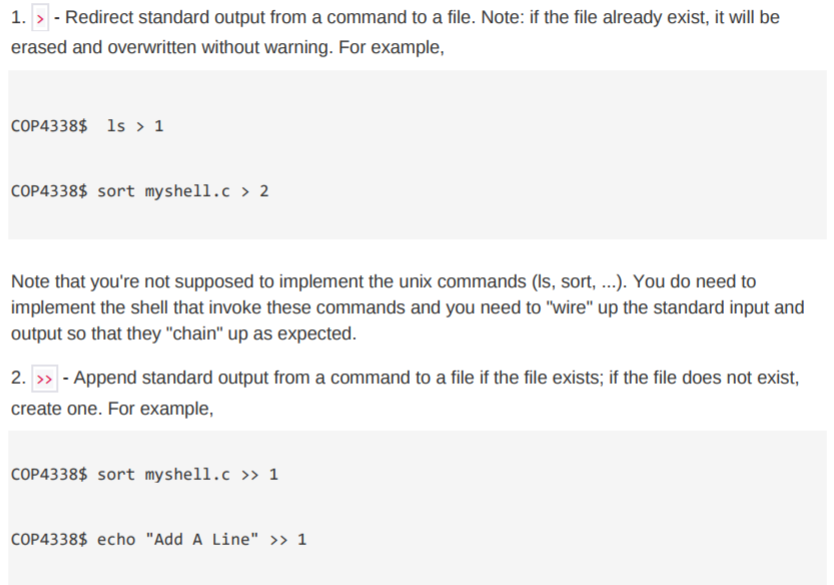Click the 'COP4338$' prompt before echo command
The width and height of the screenshot is (834, 585).
tap(49, 540)
